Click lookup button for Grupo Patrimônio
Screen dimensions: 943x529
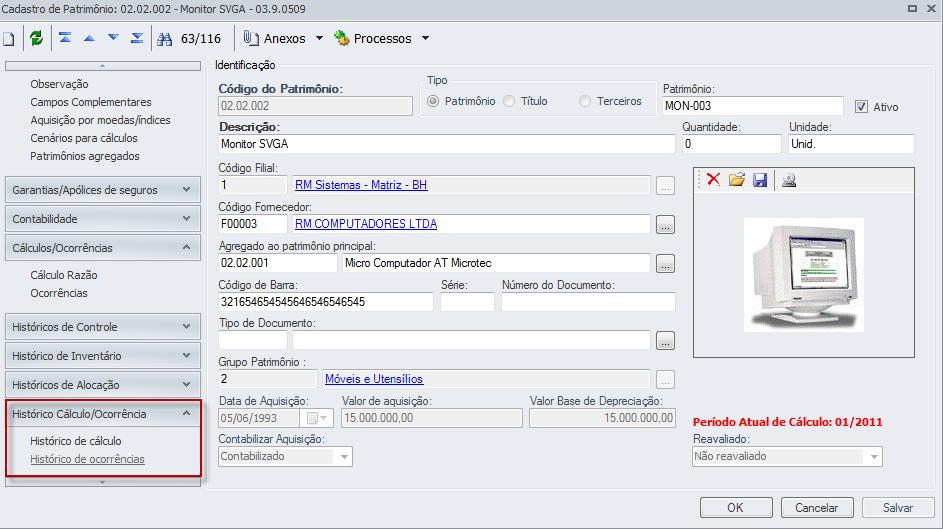click(x=665, y=380)
